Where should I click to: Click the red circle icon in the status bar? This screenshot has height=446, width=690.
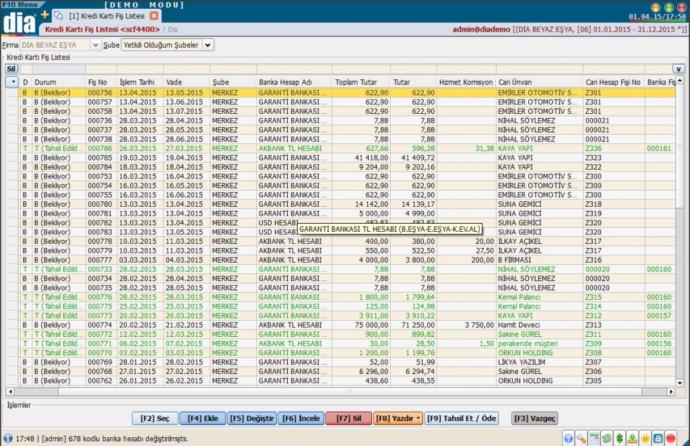pyautogui.click(x=671, y=438)
